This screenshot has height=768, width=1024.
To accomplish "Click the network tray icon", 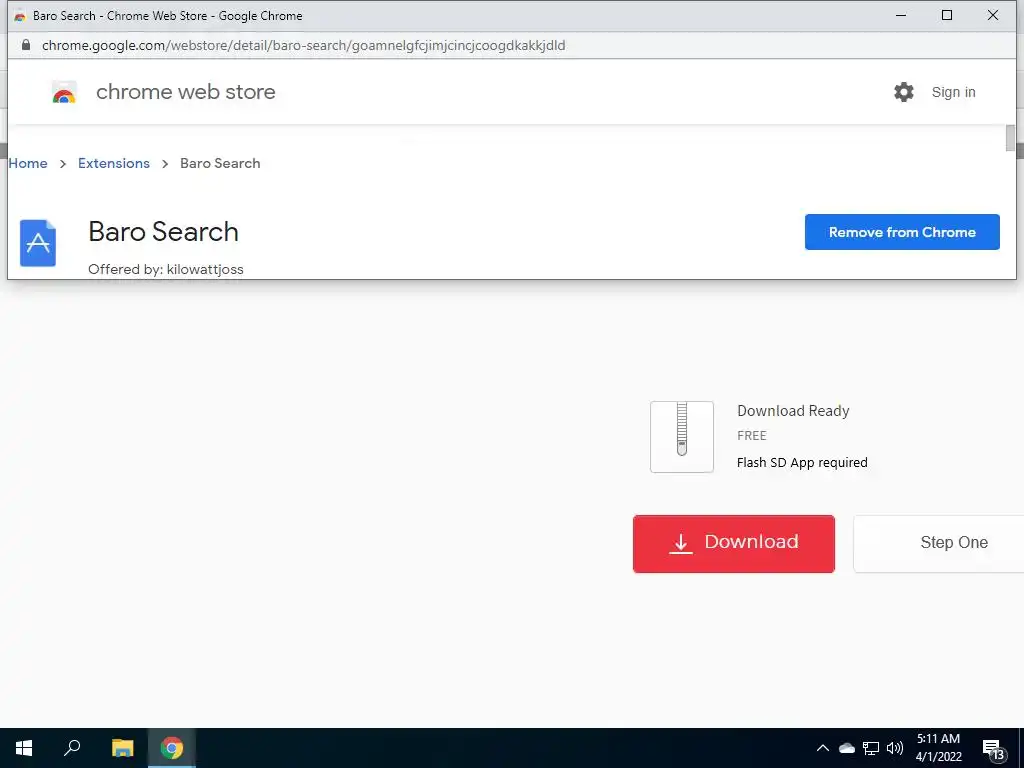I will (x=871, y=748).
